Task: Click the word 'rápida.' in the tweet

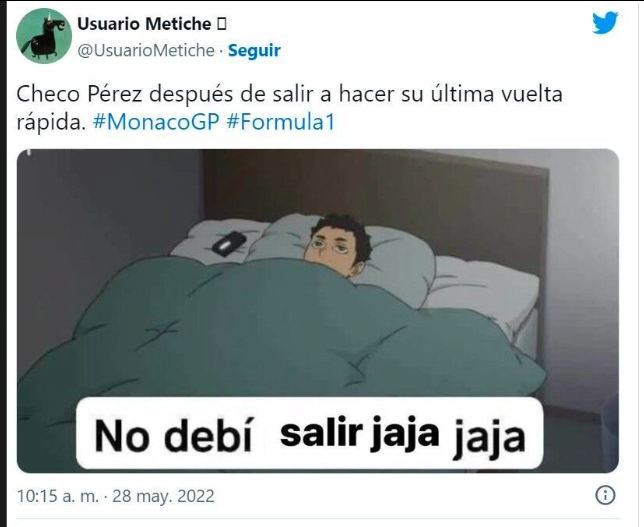Action: pyautogui.click(x=51, y=122)
